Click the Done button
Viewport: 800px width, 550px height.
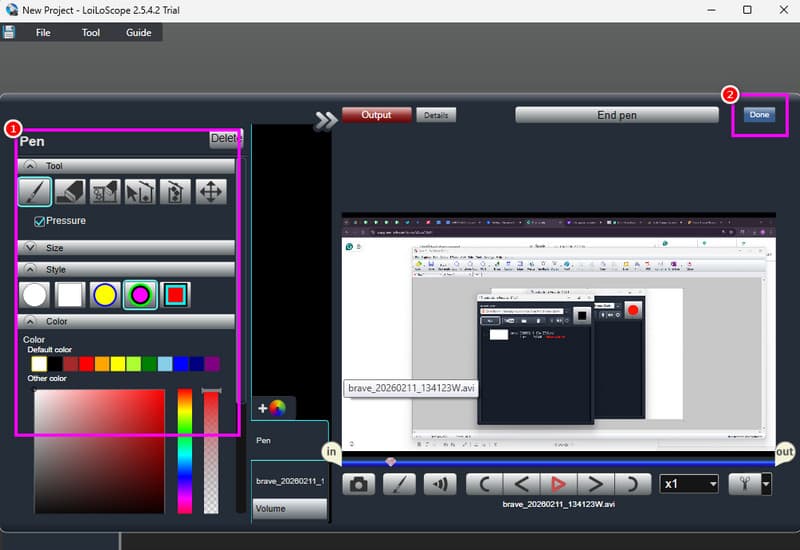759,115
